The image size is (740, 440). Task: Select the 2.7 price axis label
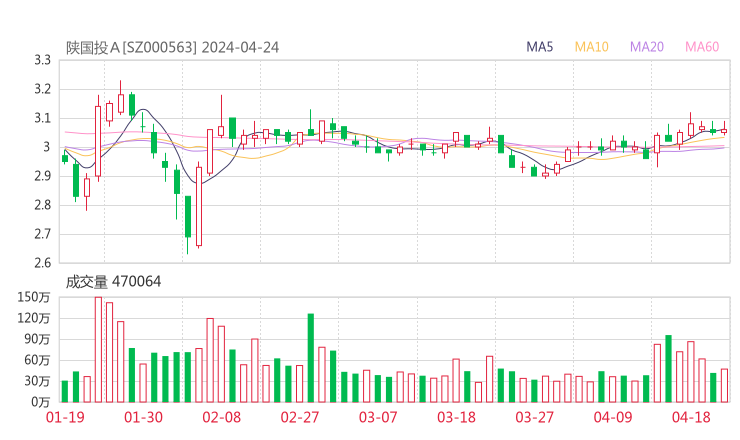[x=42, y=234]
